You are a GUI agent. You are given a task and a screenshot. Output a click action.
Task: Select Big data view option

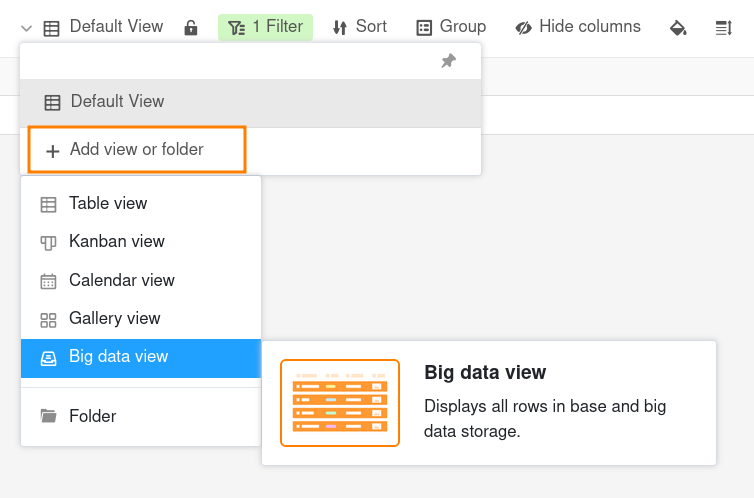click(x=118, y=357)
